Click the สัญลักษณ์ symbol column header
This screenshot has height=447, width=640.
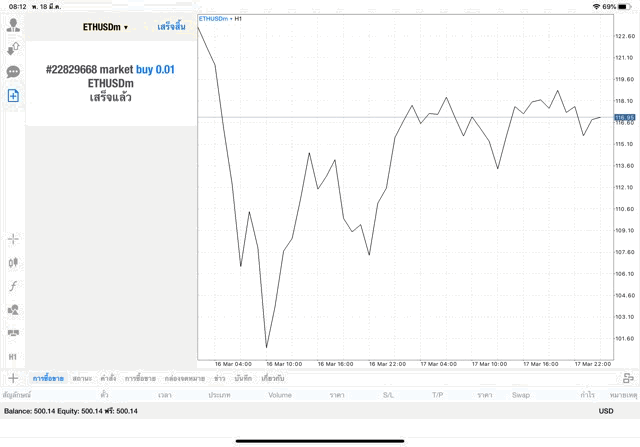(x=17, y=395)
